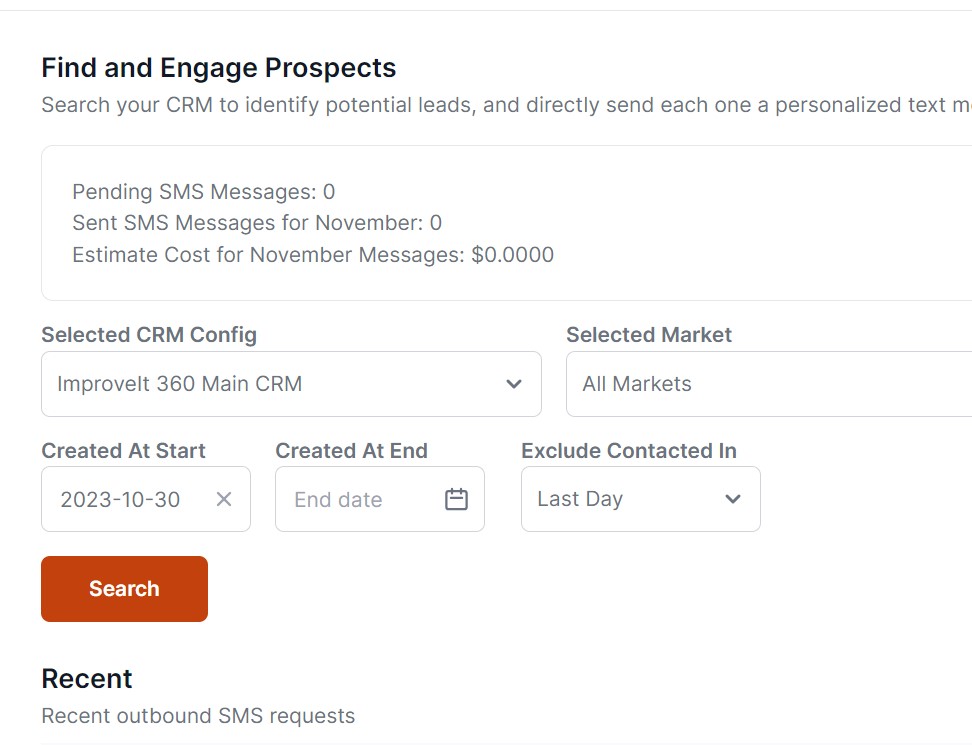Click the Recent section heading

pos(87,679)
